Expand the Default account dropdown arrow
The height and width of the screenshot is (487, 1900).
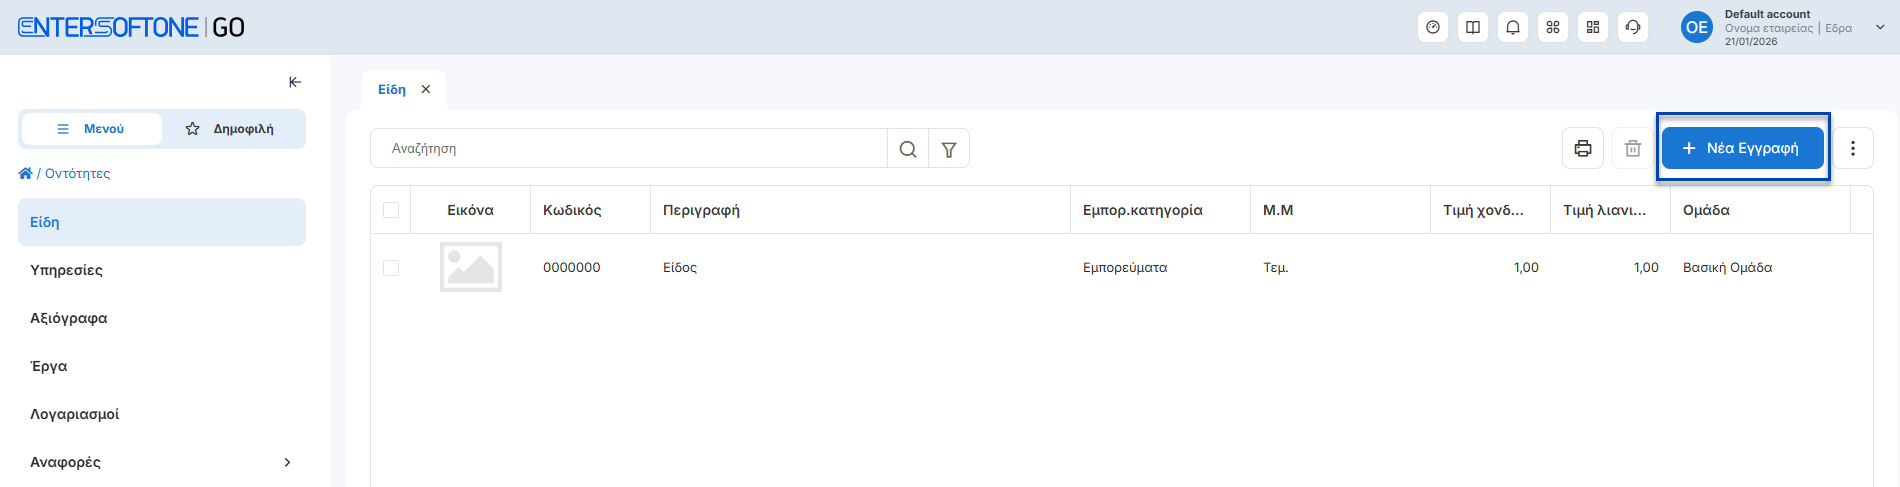(x=1880, y=27)
